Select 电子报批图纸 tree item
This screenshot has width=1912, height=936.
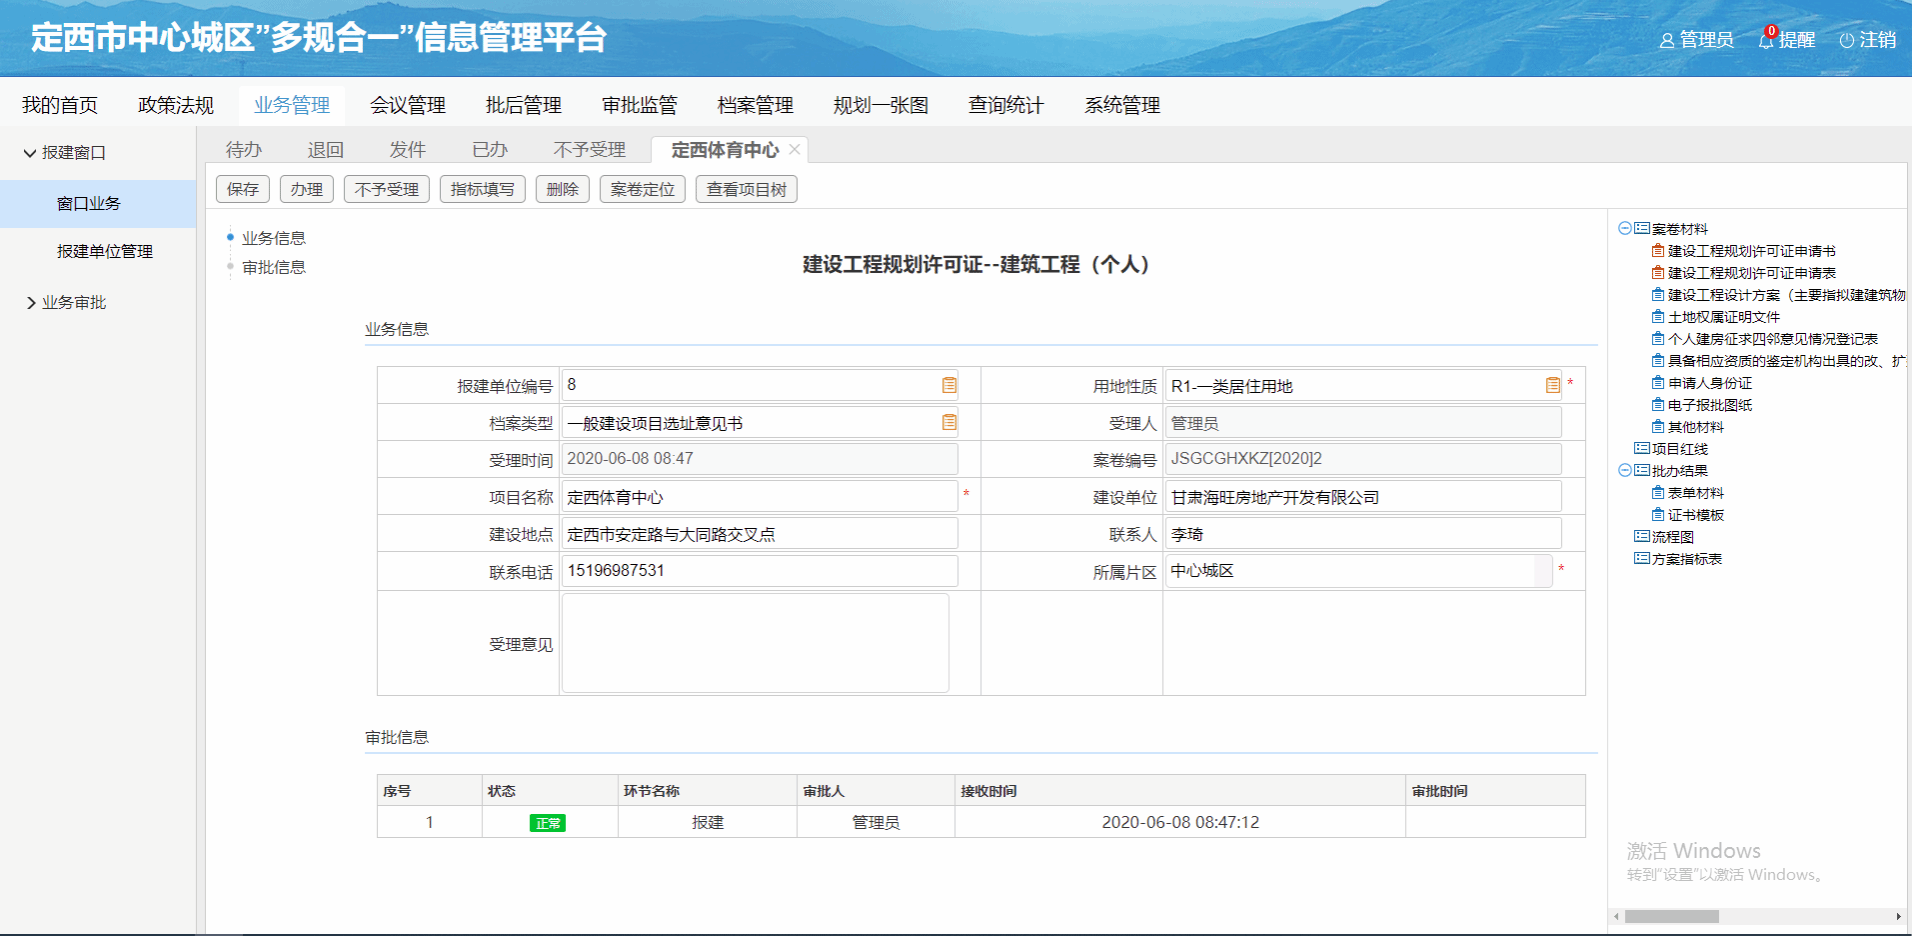[x=1710, y=405]
